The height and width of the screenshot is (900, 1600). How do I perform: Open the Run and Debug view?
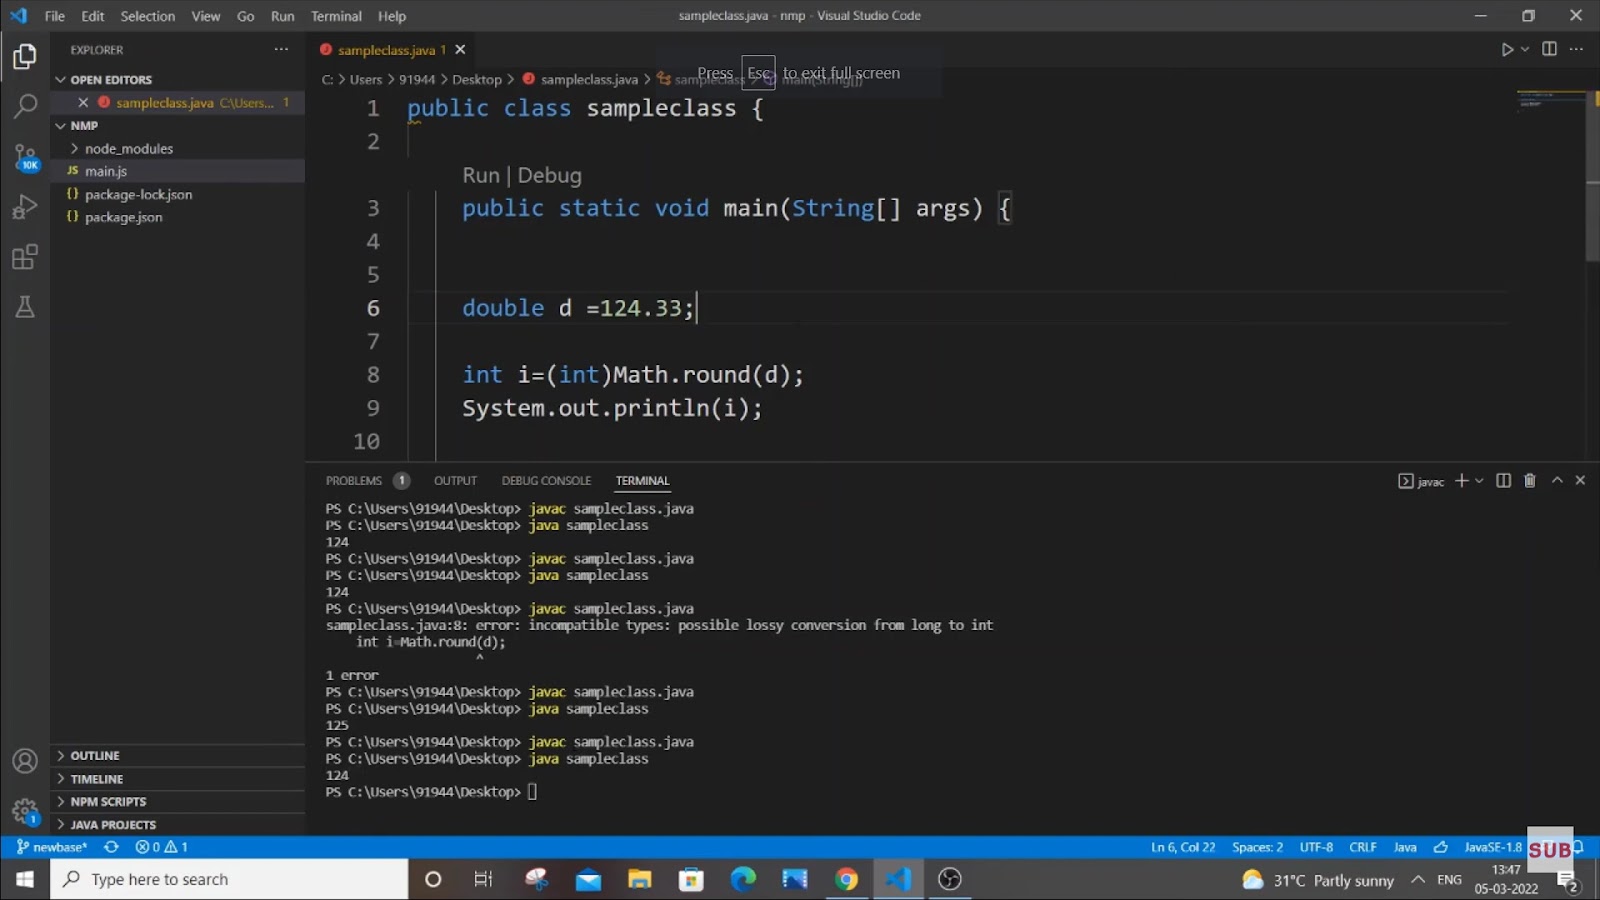(25, 207)
